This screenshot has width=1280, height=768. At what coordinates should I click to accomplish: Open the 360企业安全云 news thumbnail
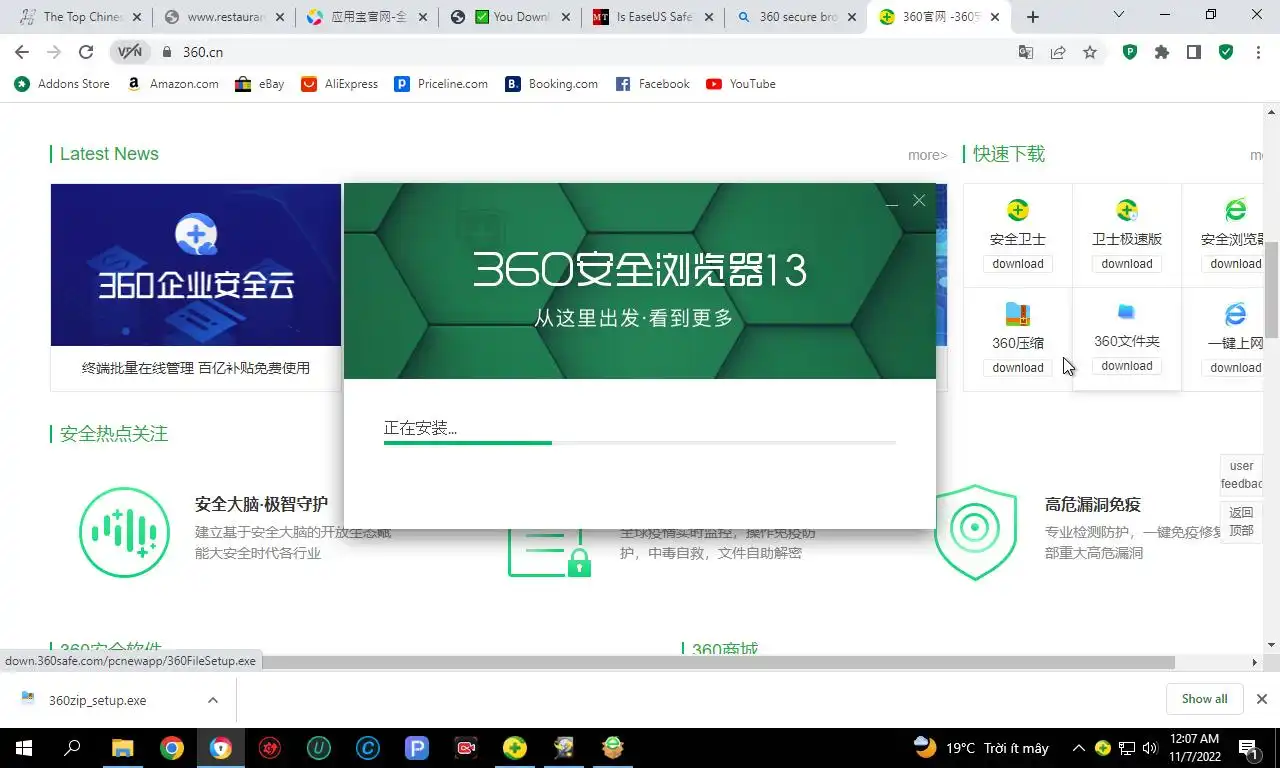click(196, 265)
